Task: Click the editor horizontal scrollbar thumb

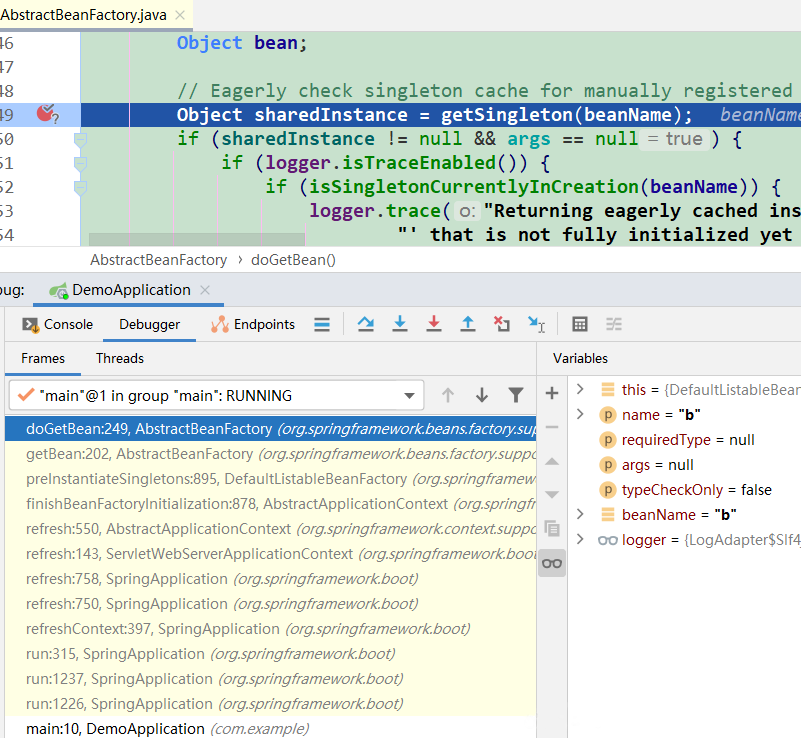Action: [197, 239]
